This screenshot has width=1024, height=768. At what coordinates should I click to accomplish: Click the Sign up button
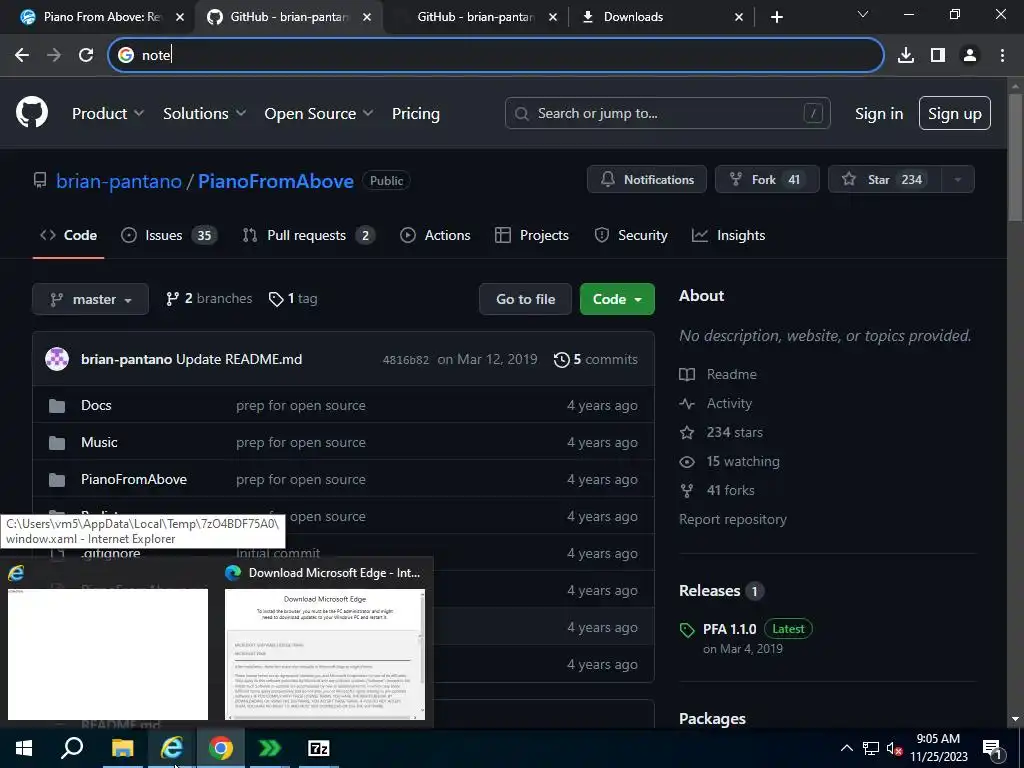[x=955, y=113]
